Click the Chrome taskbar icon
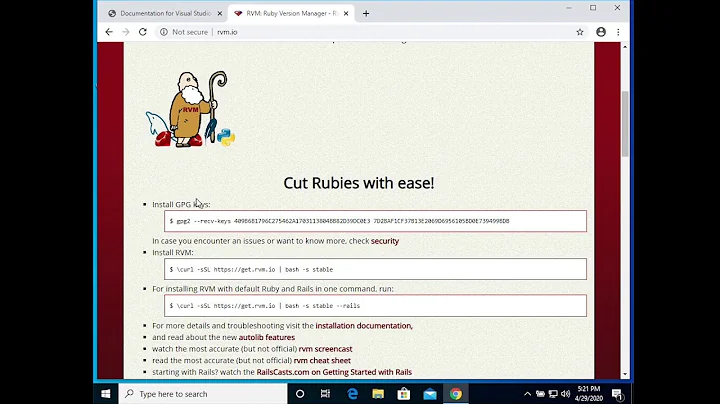The height and width of the screenshot is (404, 720). pyautogui.click(x=456, y=394)
